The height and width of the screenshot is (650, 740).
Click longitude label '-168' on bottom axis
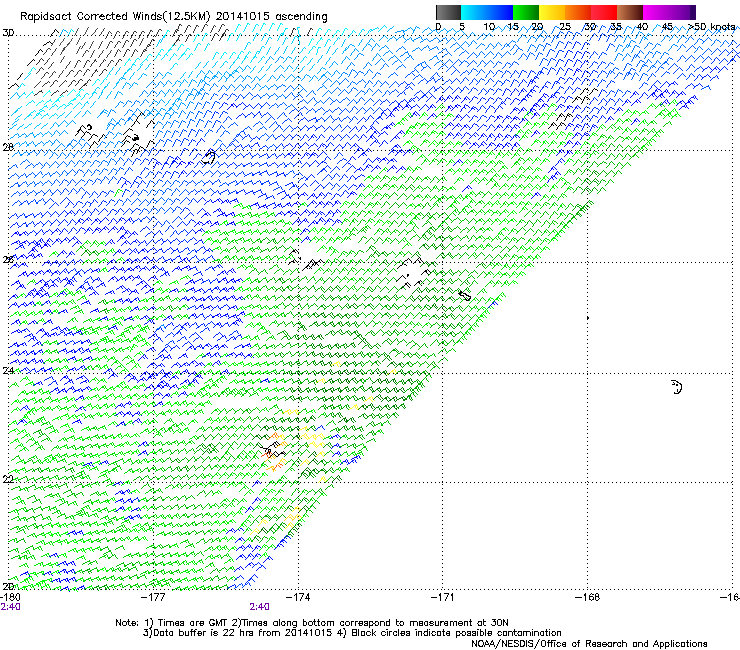click(588, 597)
